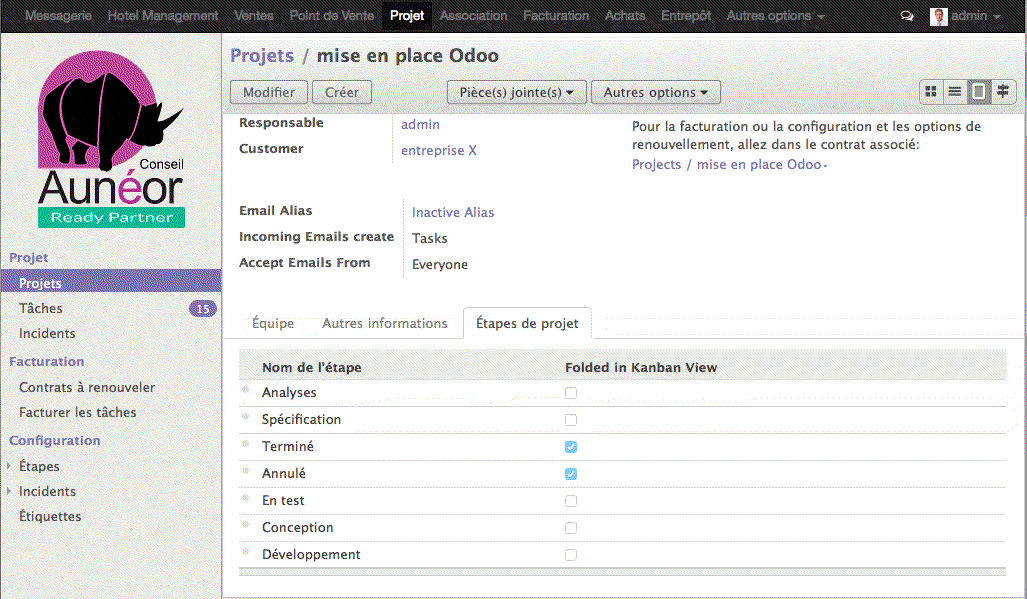Enable folding for the Conception stage
1027x599 pixels.
570,527
